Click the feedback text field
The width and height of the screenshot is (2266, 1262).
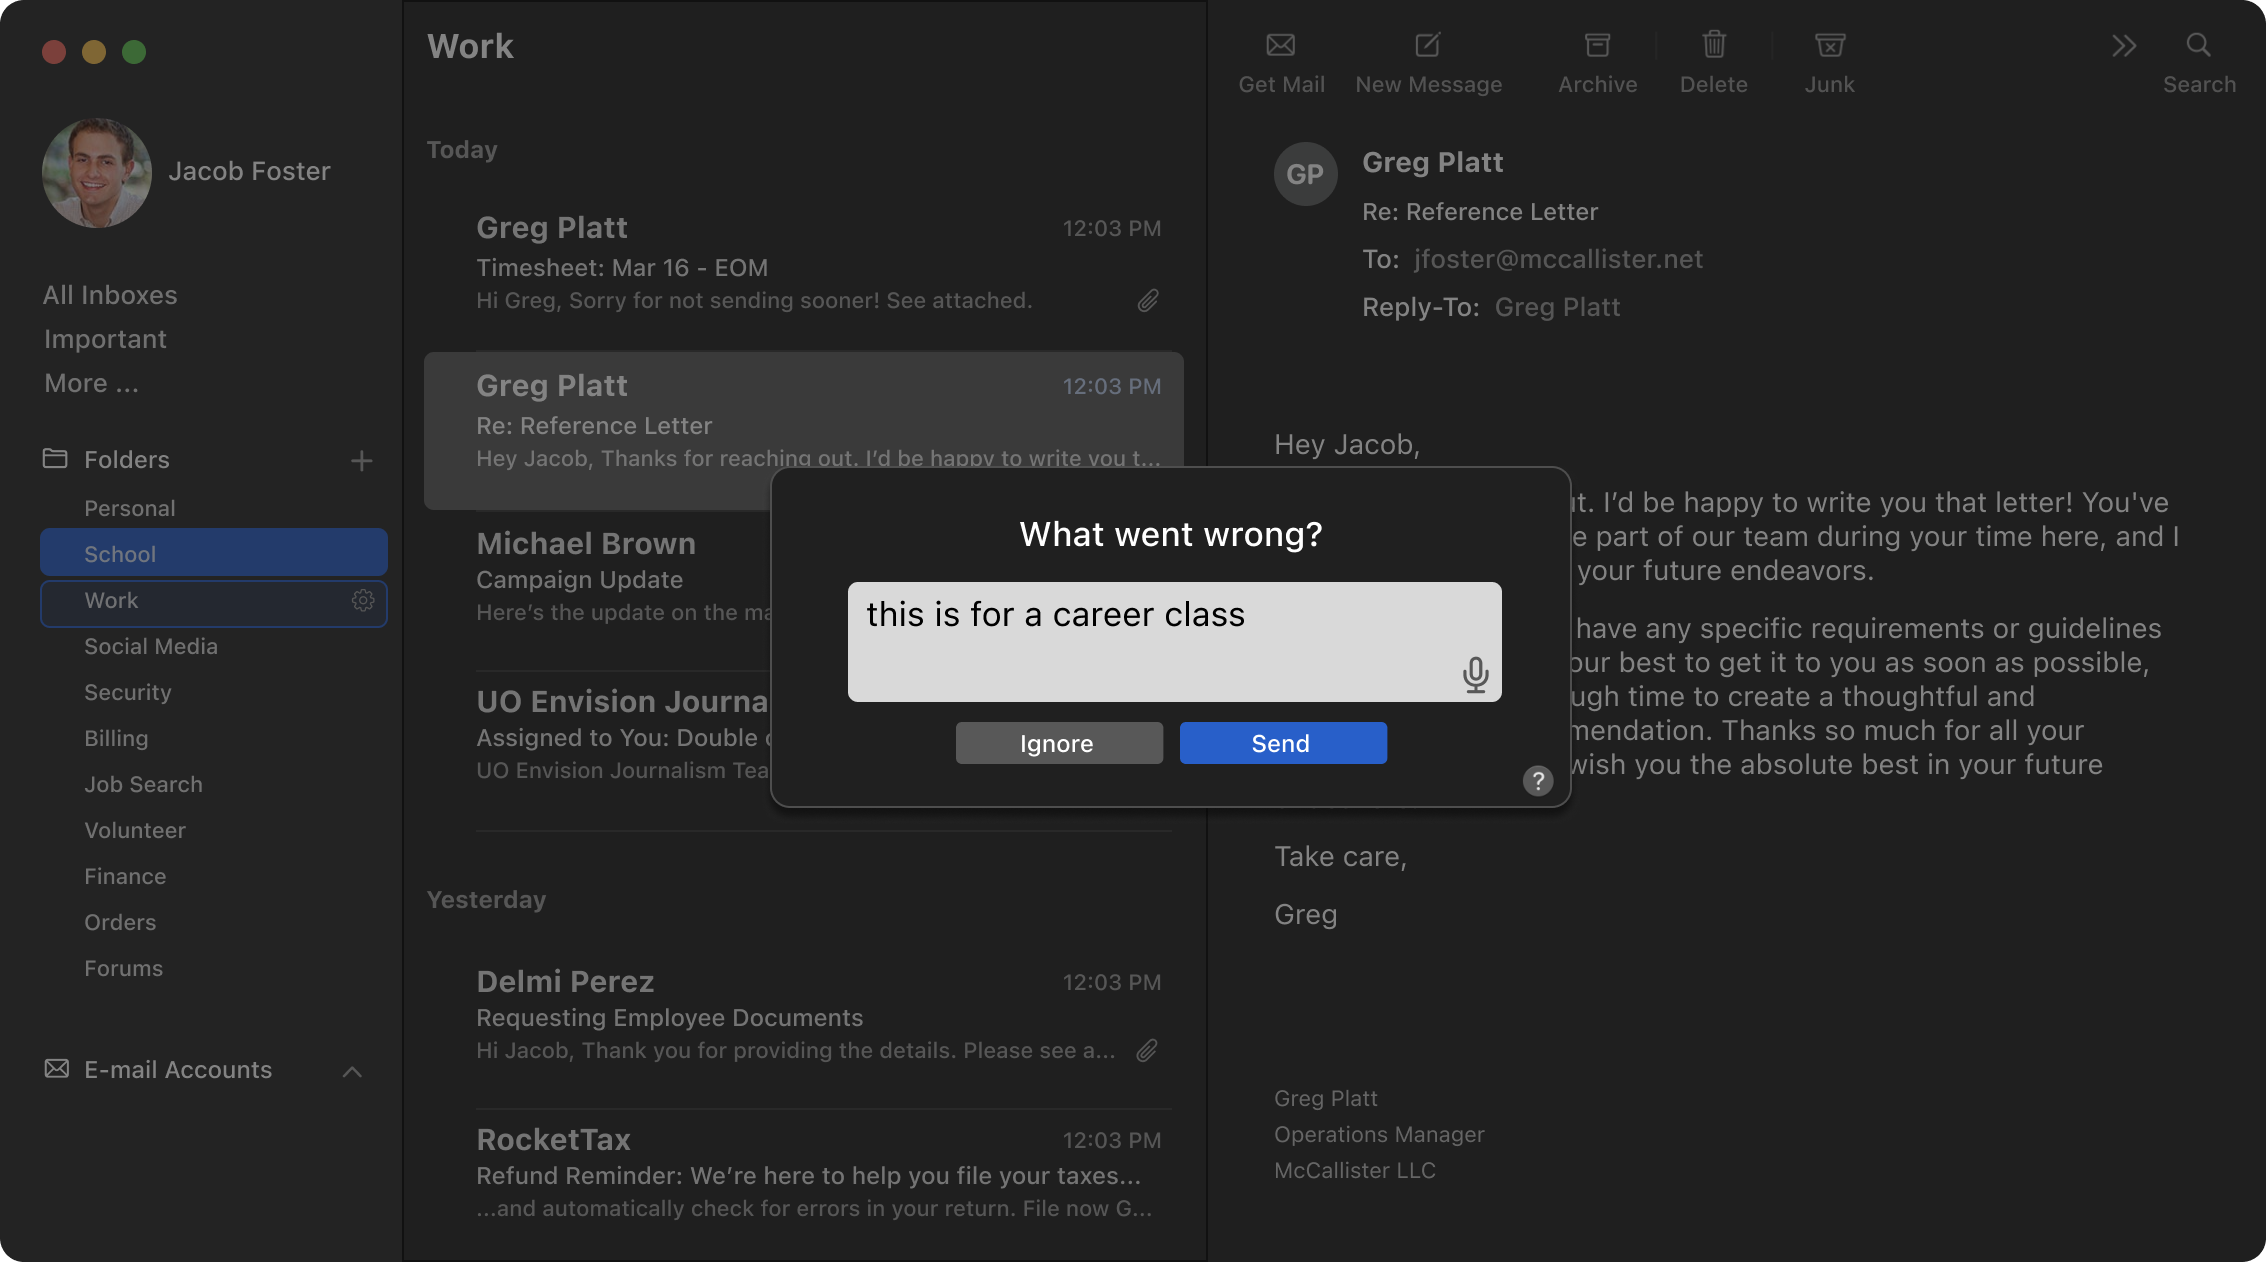pyautogui.click(x=1150, y=640)
